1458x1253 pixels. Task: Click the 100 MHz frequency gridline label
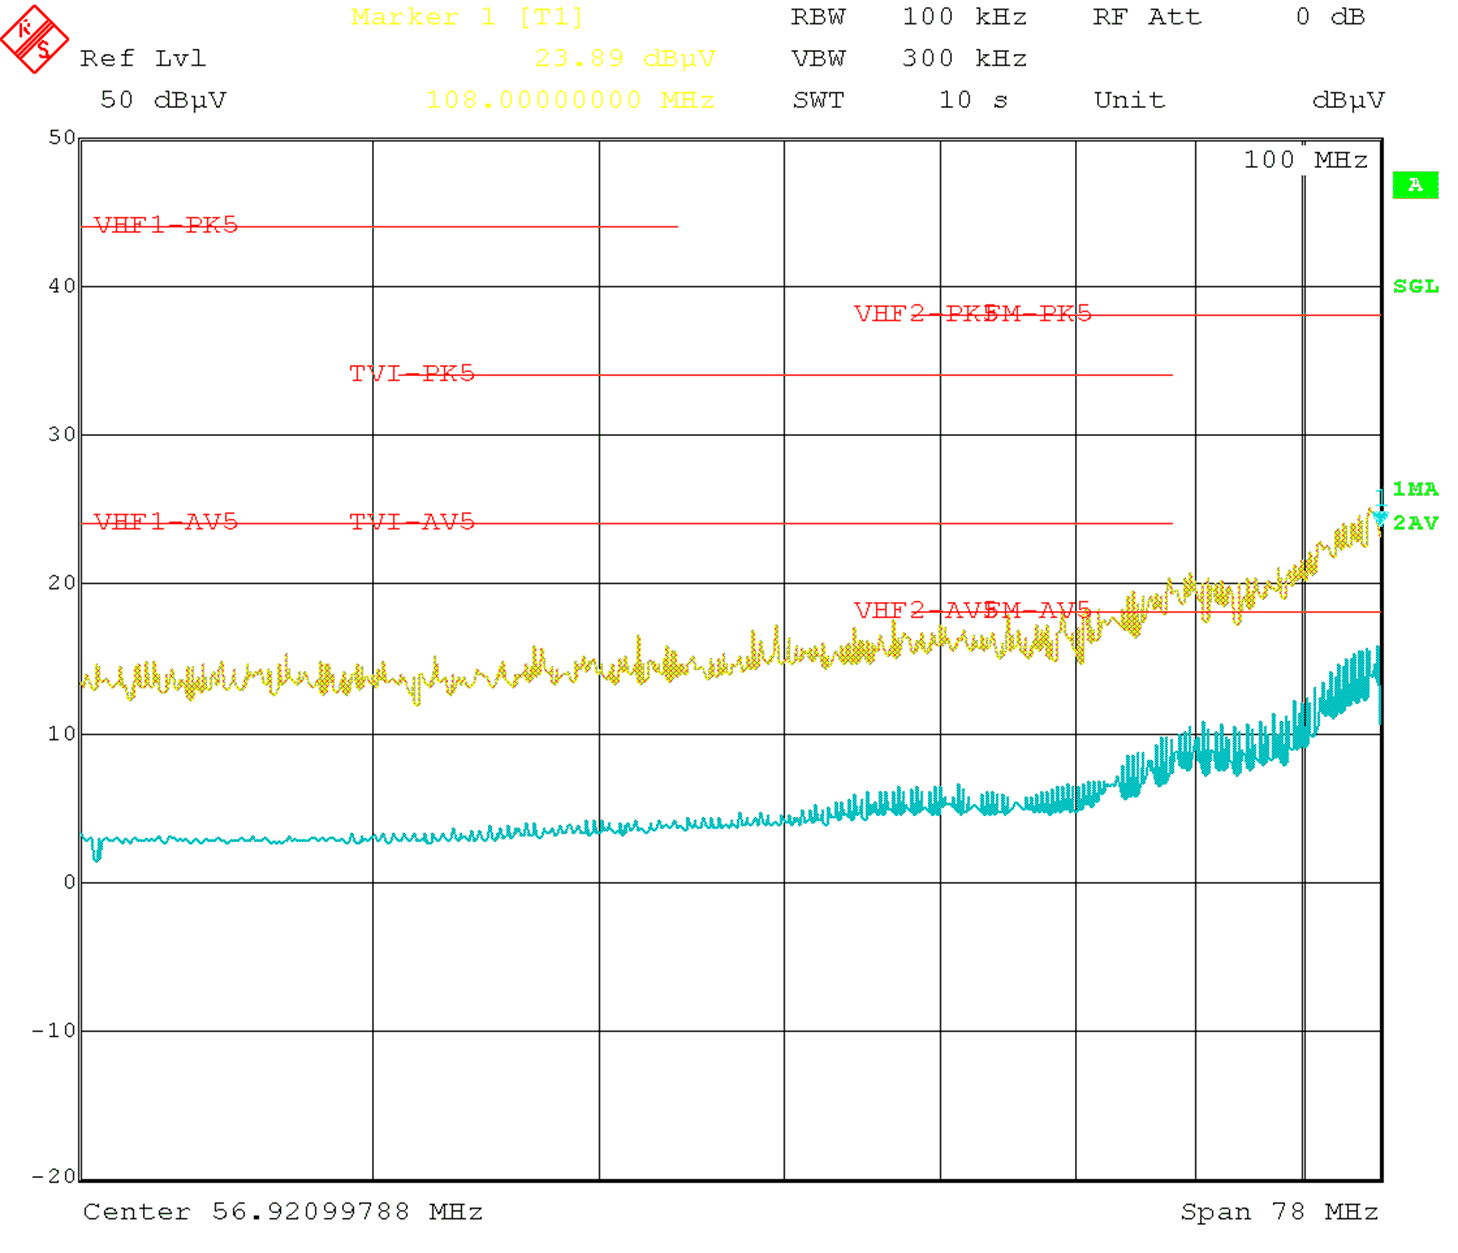click(1306, 159)
